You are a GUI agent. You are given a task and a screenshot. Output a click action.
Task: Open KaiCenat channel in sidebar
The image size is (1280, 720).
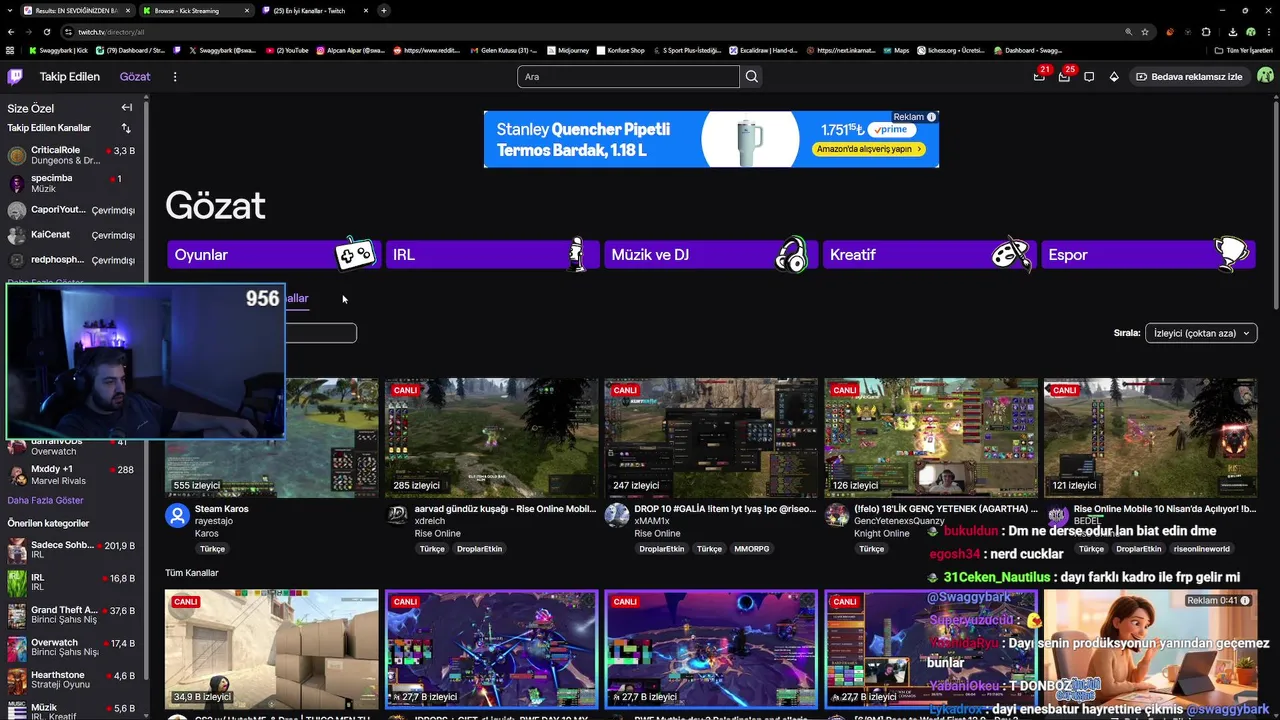coord(71,235)
